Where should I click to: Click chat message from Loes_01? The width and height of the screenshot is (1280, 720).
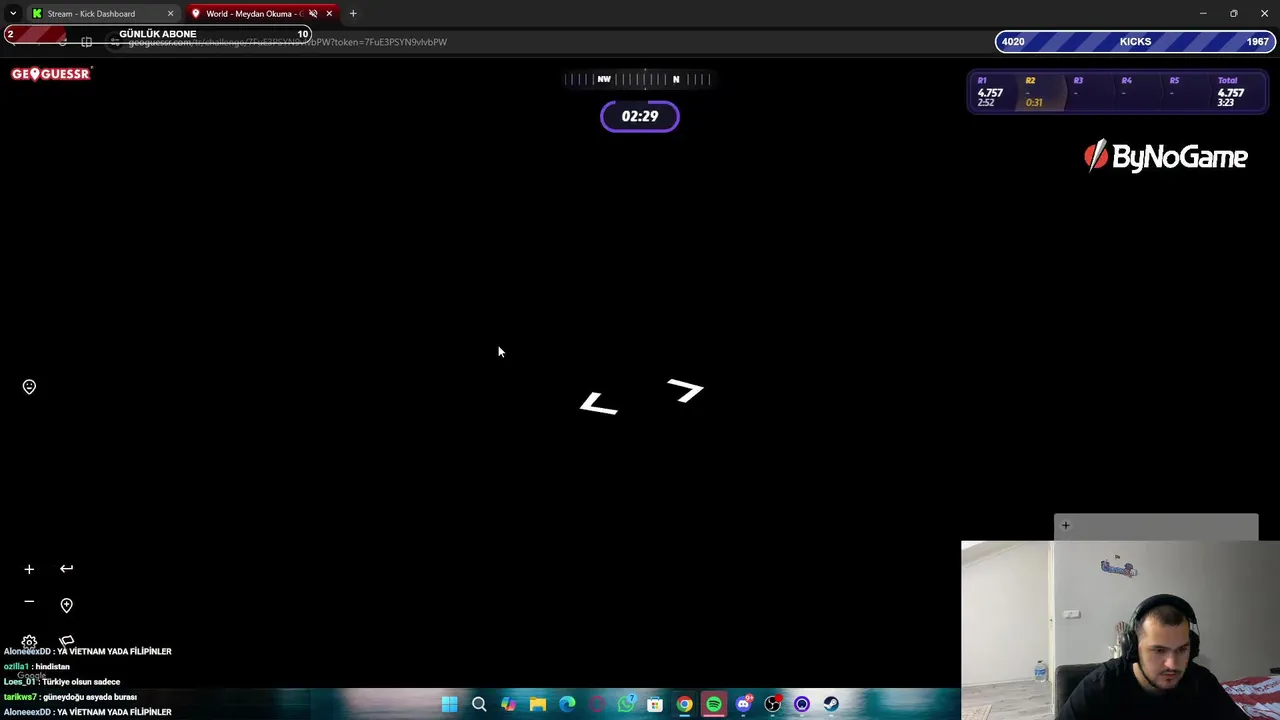62,682
